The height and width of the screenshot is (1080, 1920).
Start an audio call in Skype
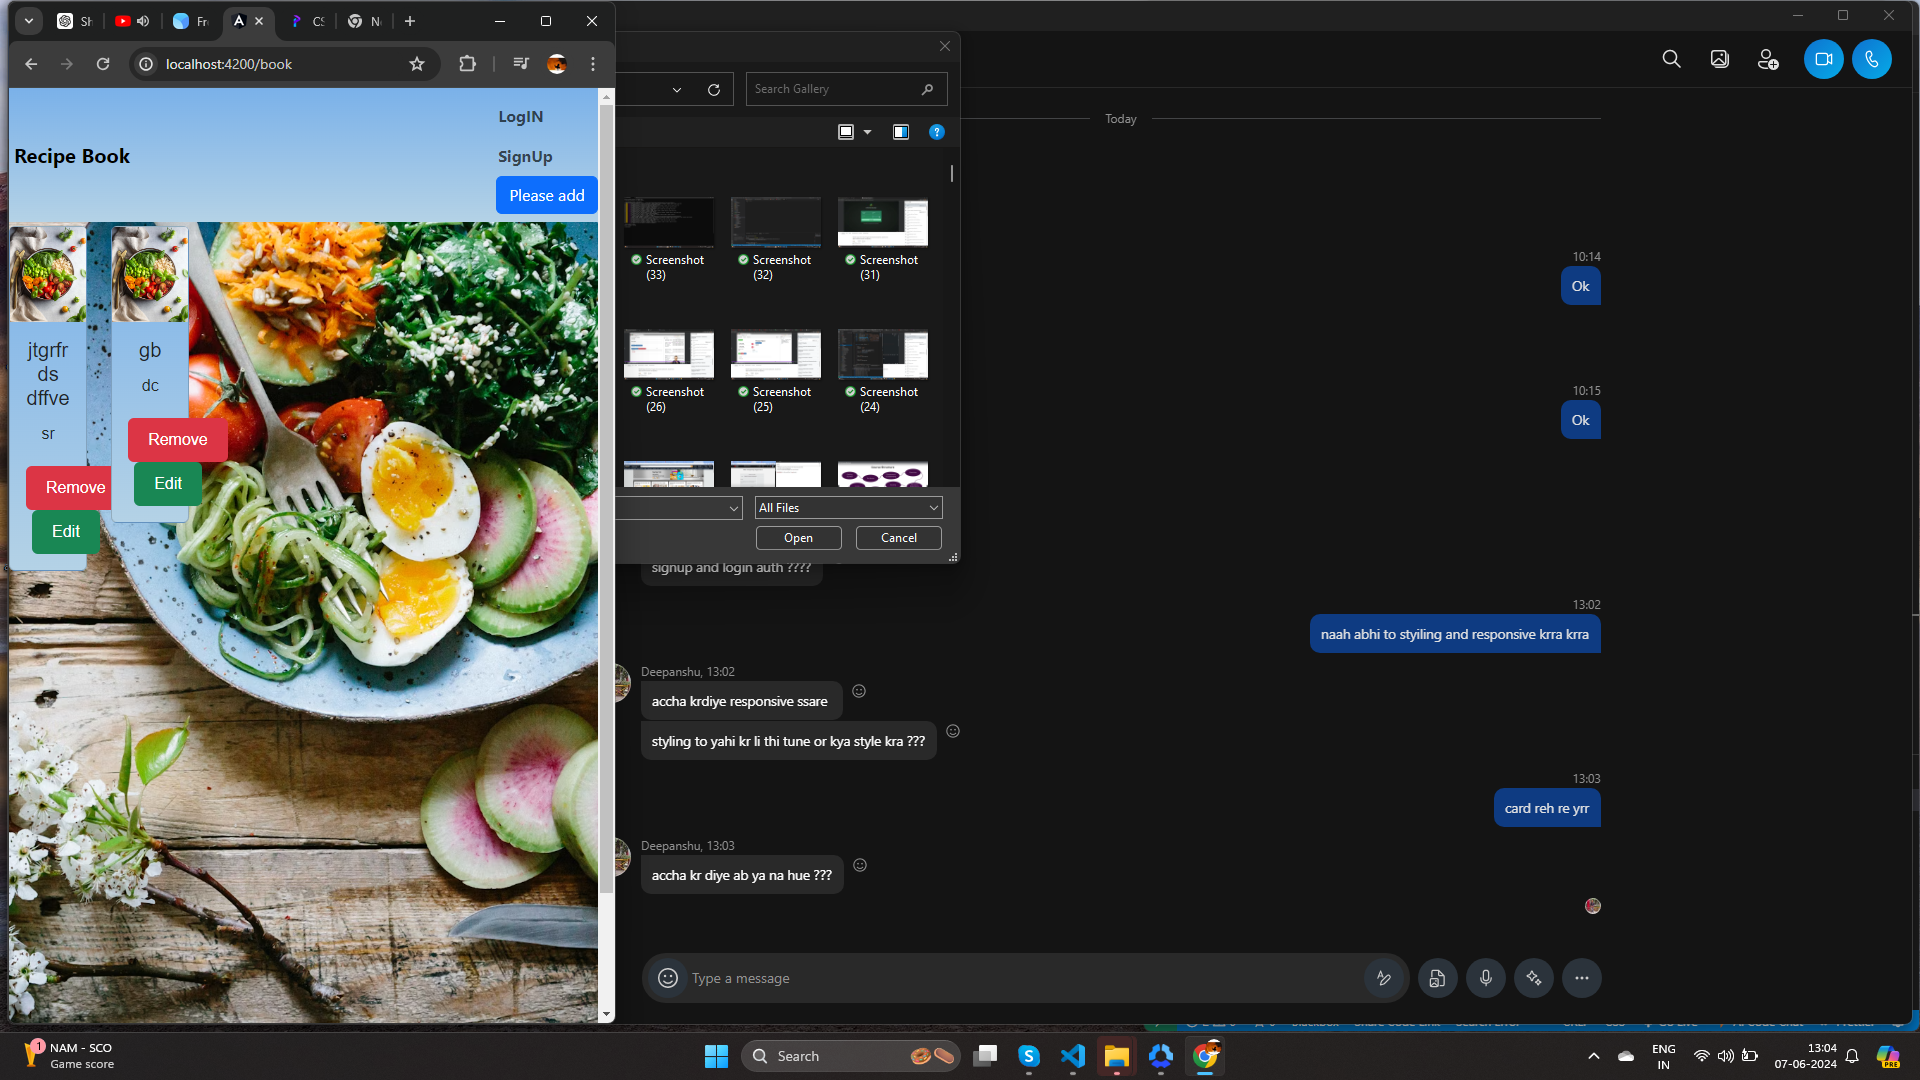click(1871, 59)
